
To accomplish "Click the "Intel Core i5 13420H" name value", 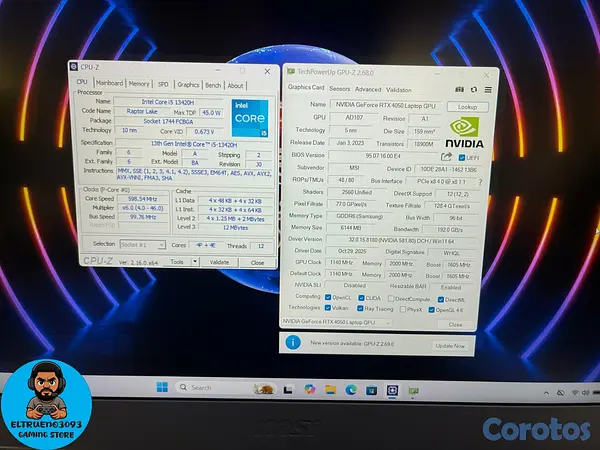I will (168, 102).
